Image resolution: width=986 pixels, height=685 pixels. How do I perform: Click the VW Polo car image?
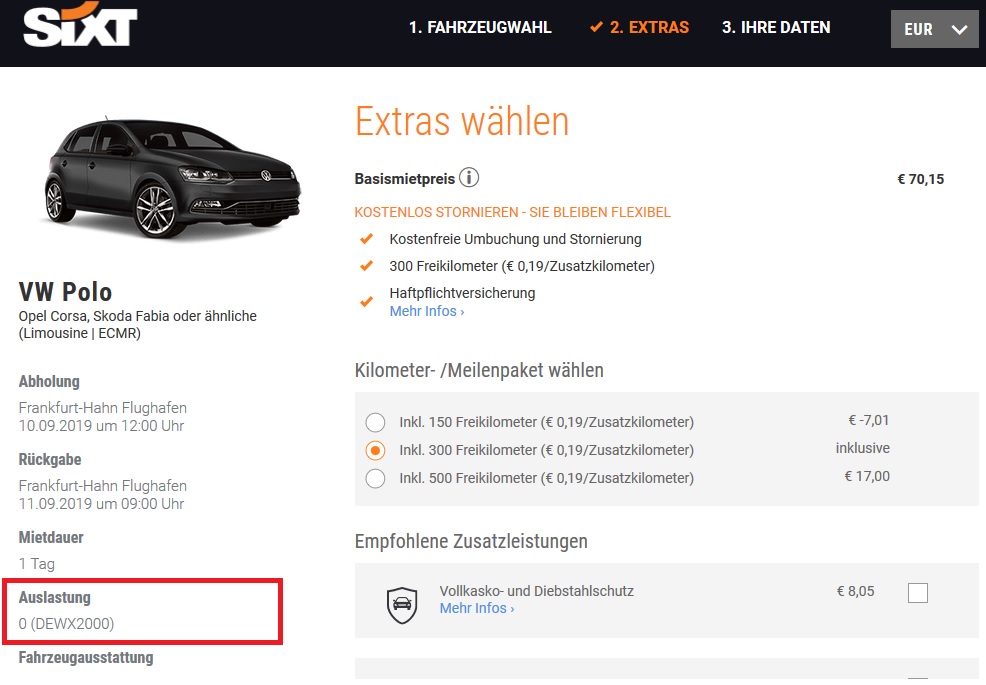coord(173,178)
